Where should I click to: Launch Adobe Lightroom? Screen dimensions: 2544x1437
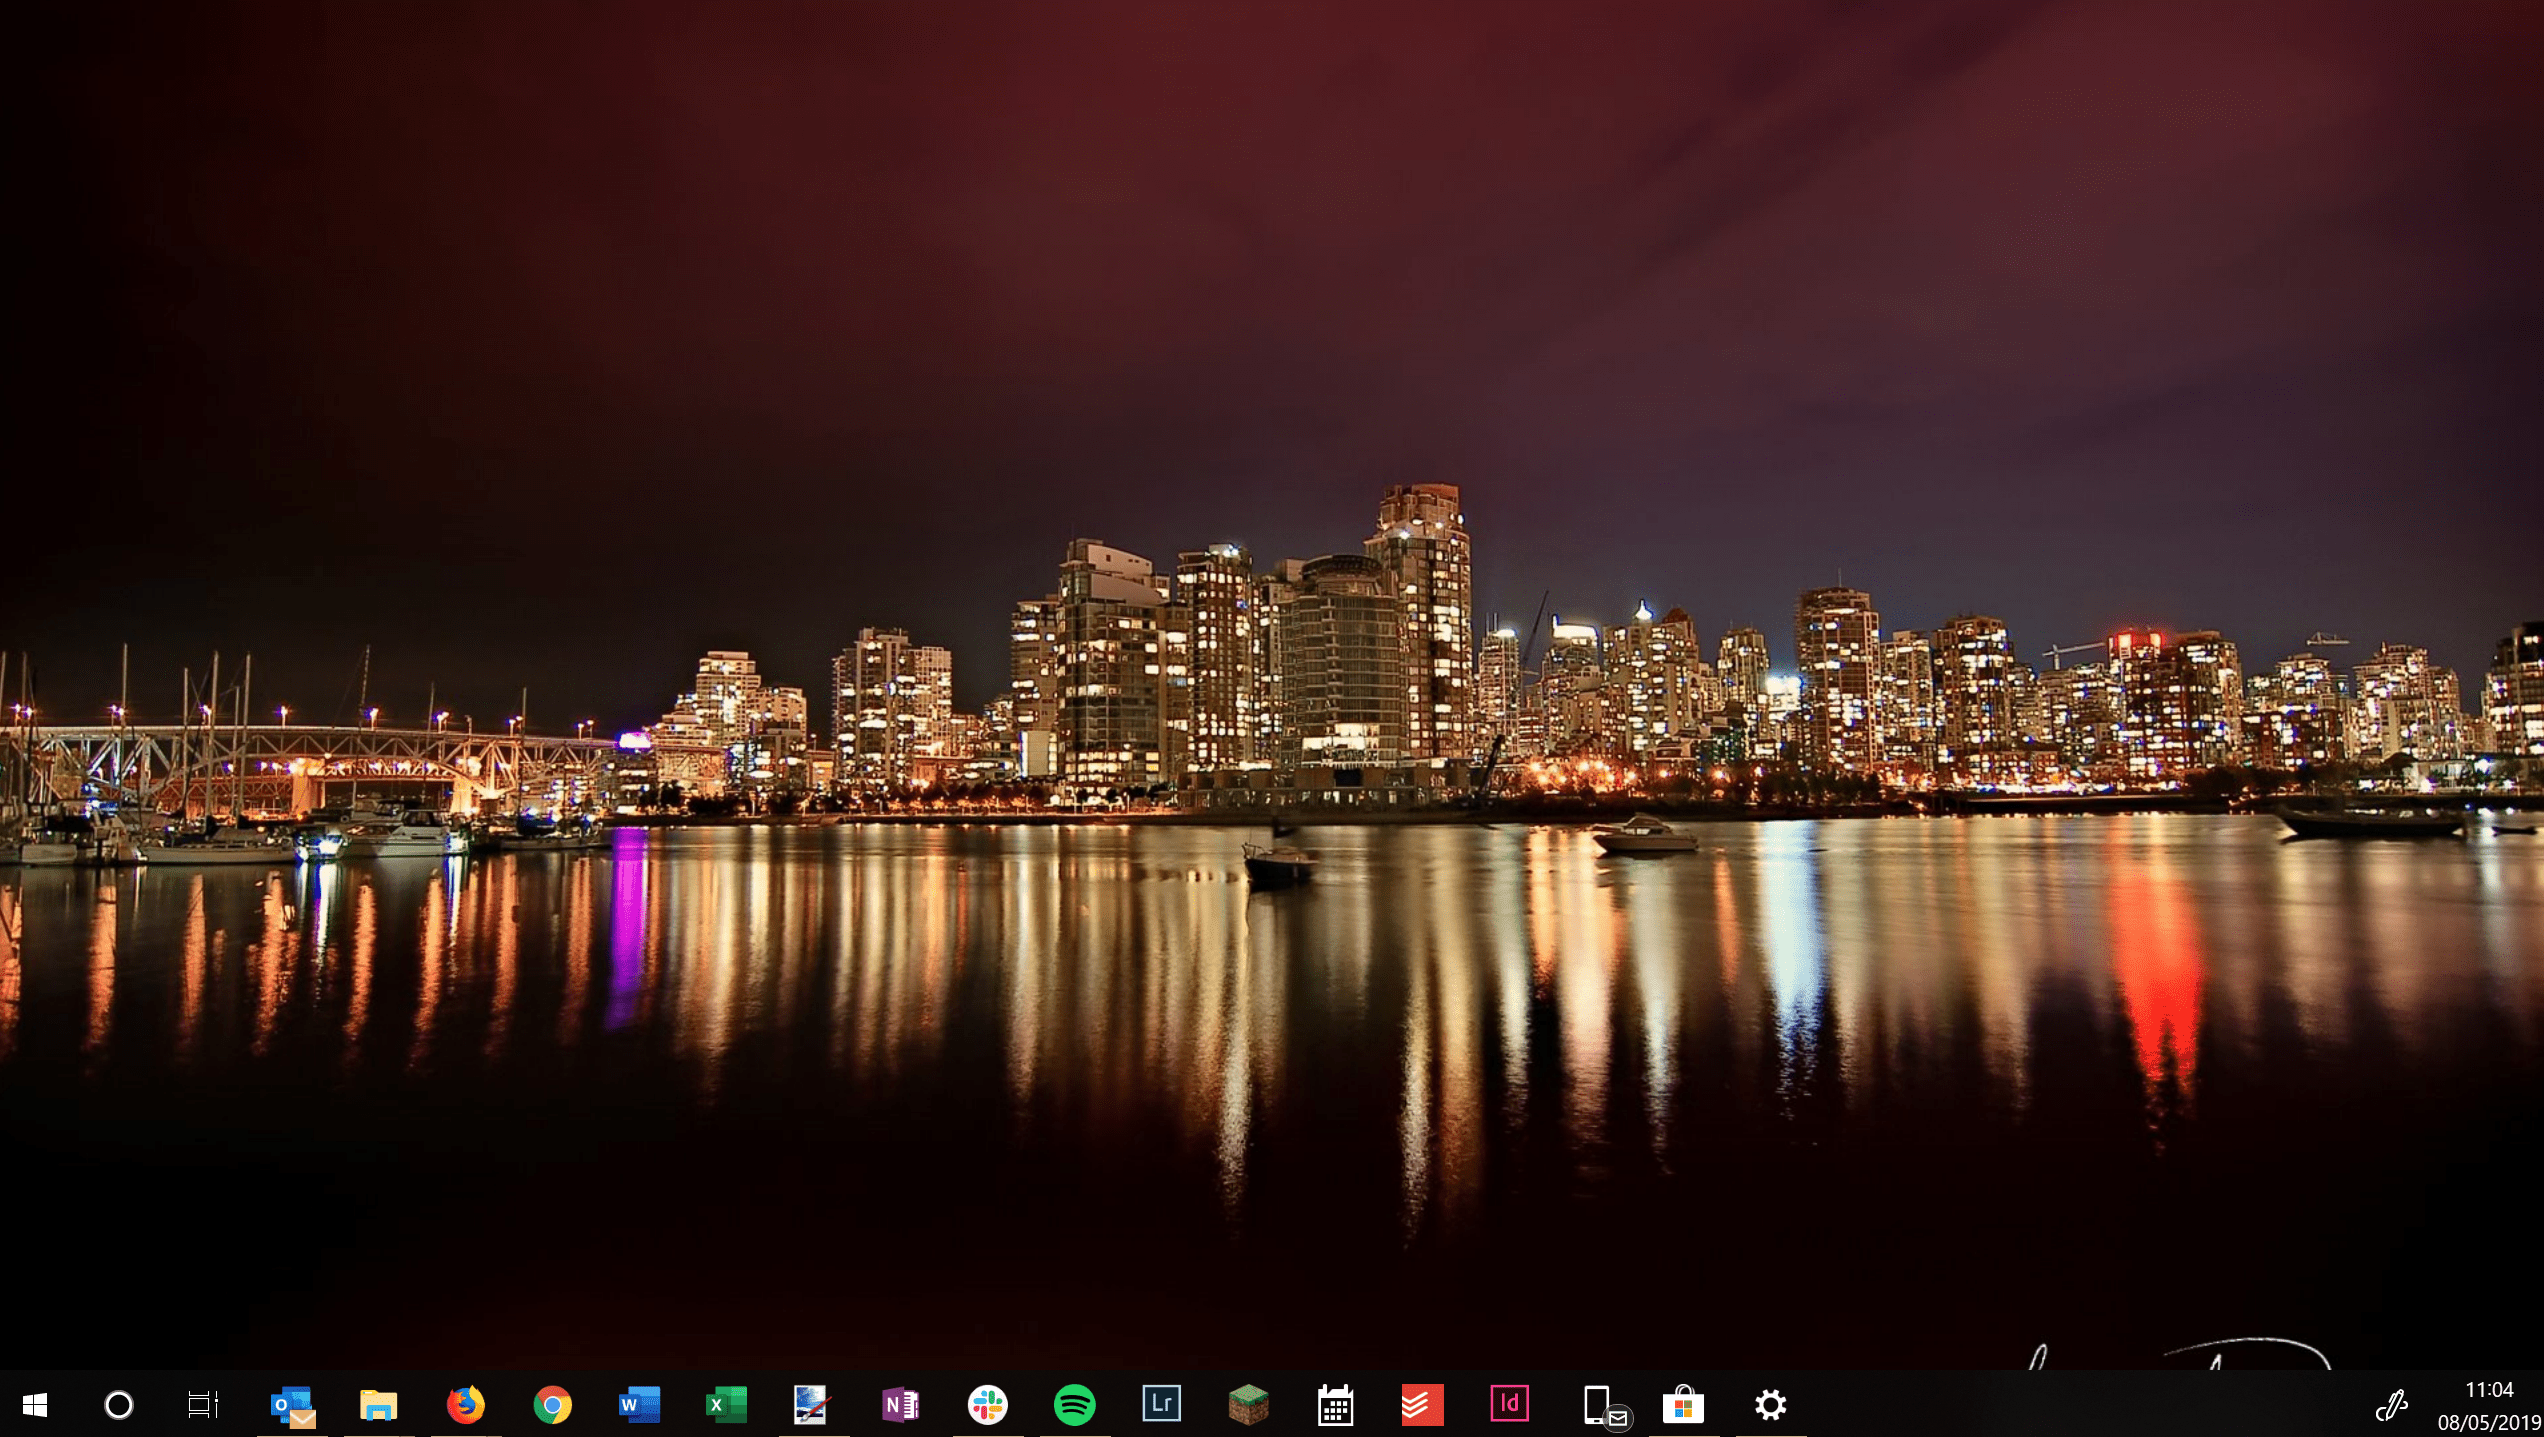pos(1161,1404)
